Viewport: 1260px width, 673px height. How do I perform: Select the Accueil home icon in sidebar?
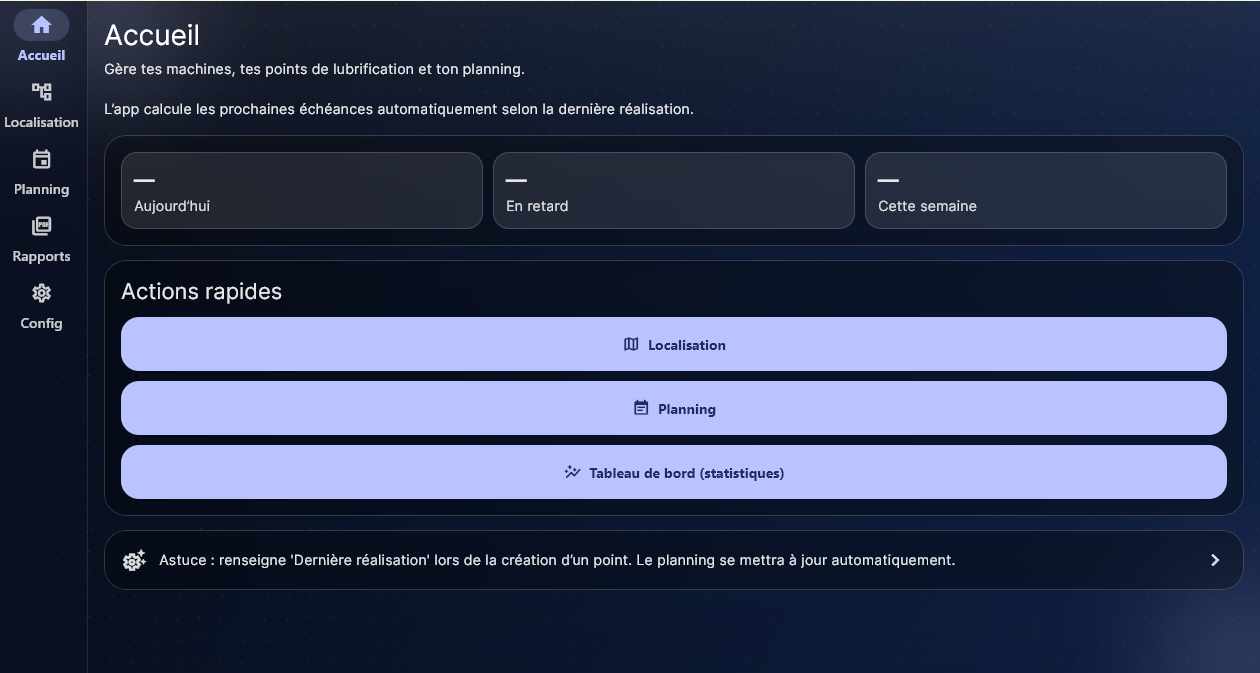pyautogui.click(x=41, y=24)
